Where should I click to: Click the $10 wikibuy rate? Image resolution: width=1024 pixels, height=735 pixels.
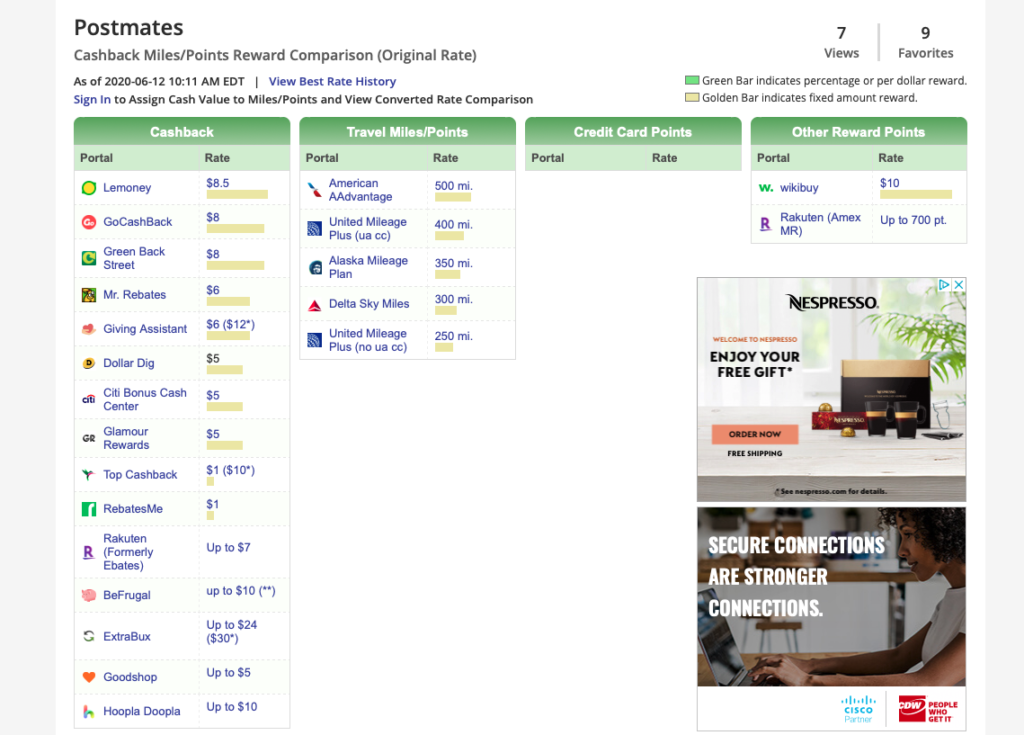(x=889, y=184)
